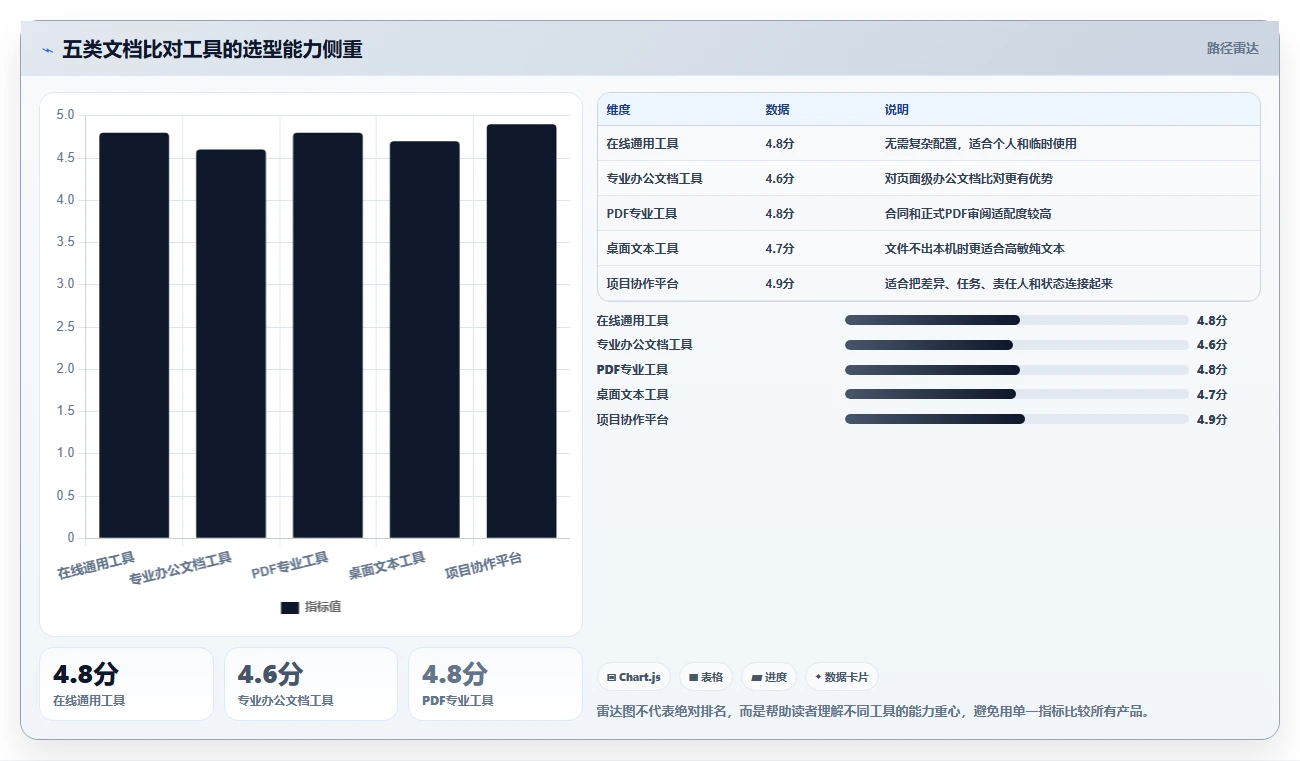Click the 在线通用工具 progress bar
Image resolution: width=1300 pixels, height=761 pixels.
(1017, 320)
